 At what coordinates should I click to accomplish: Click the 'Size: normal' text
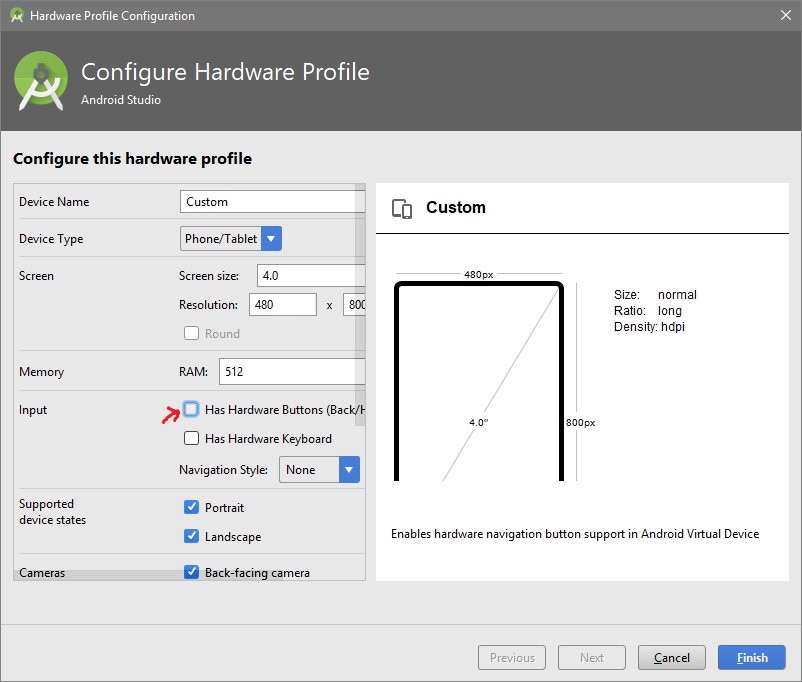pyautogui.click(x=655, y=295)
